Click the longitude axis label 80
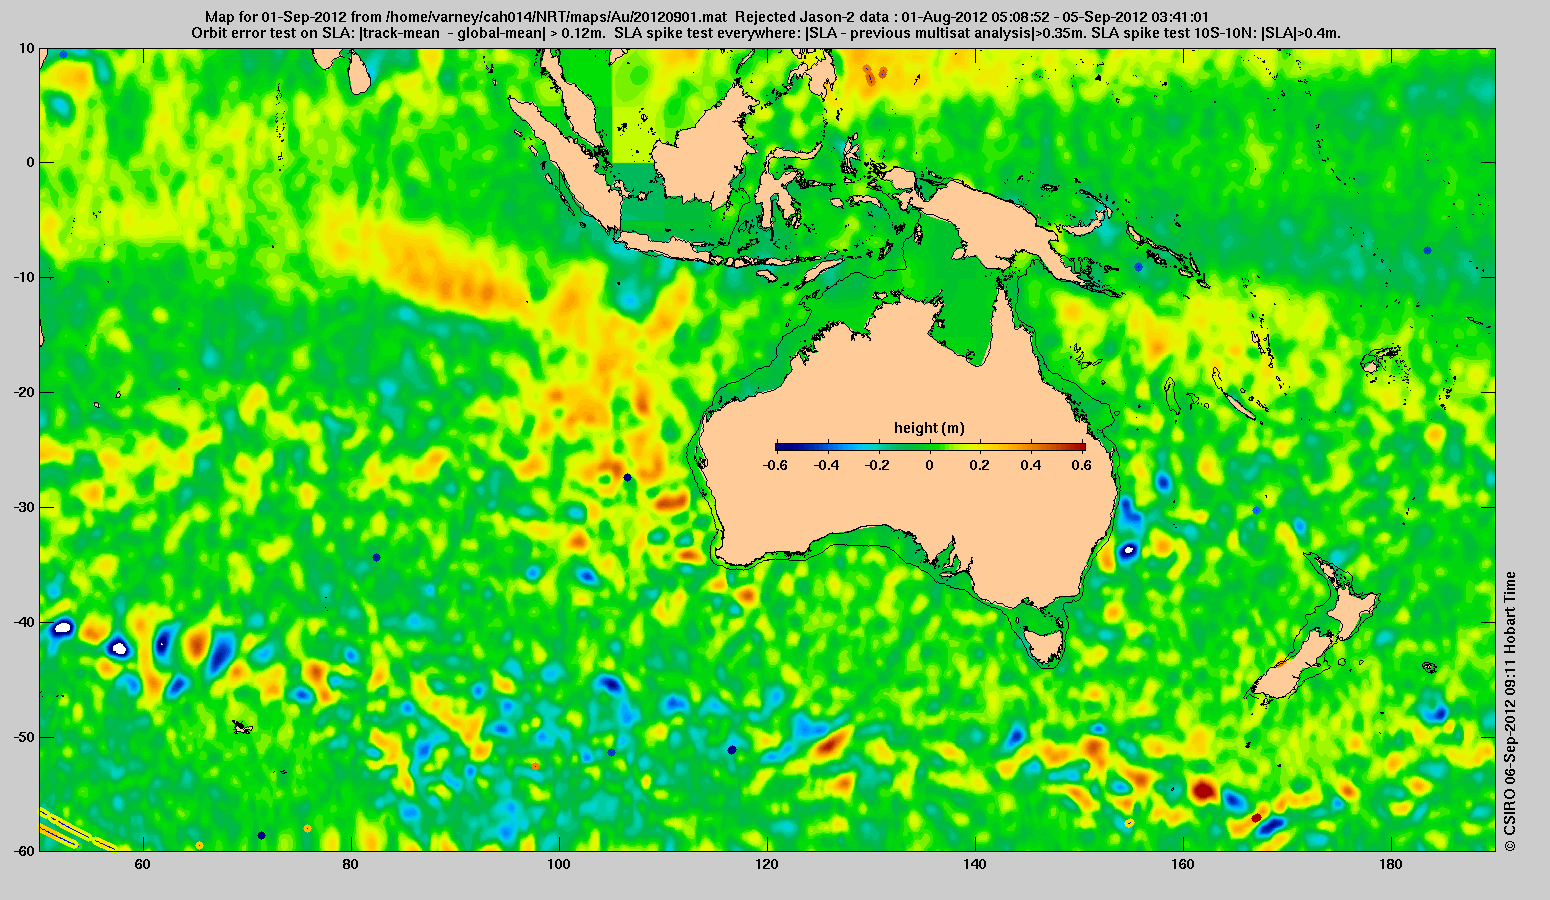The image size is (1550, 900). pyautogui.click(x=350, y=864)
